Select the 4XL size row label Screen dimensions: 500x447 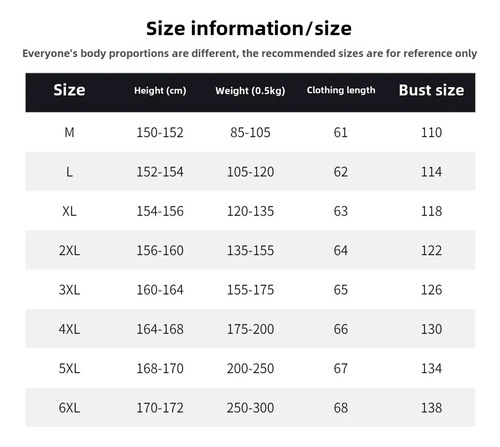click(x=69, y=329)
